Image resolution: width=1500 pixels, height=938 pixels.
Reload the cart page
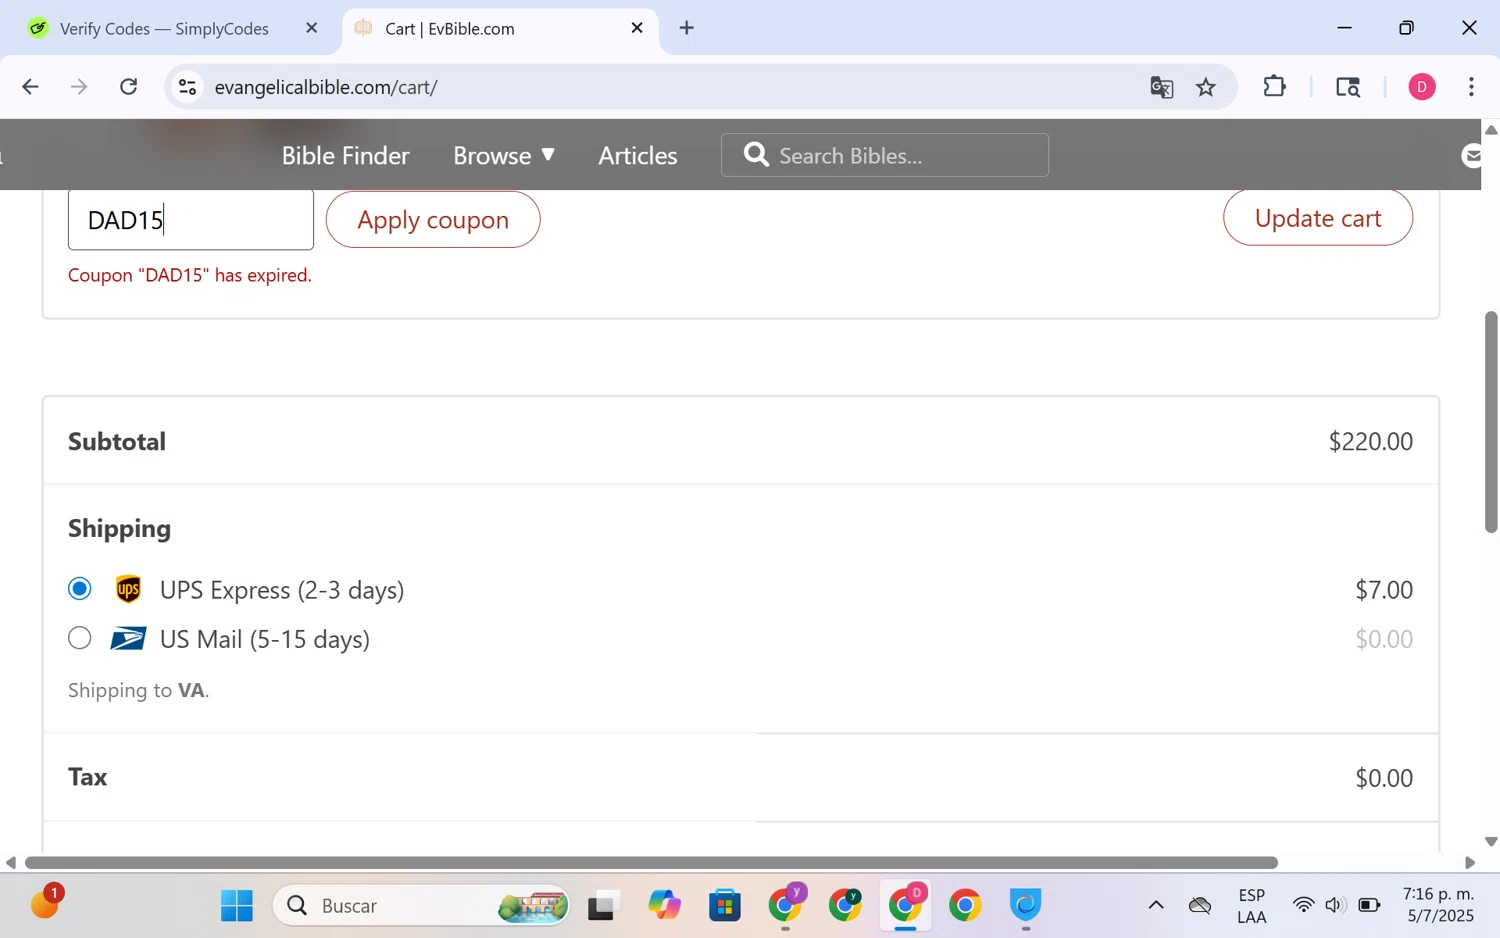129,87
